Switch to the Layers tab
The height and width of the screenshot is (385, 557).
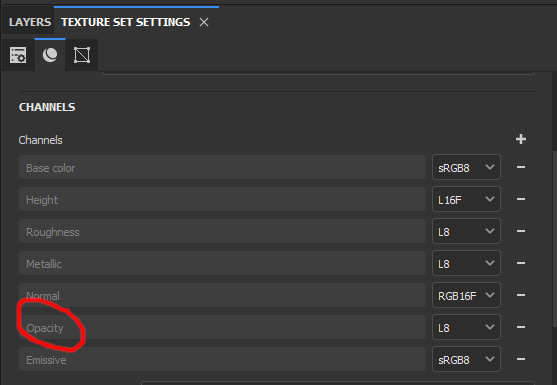(x=30, y=22)
